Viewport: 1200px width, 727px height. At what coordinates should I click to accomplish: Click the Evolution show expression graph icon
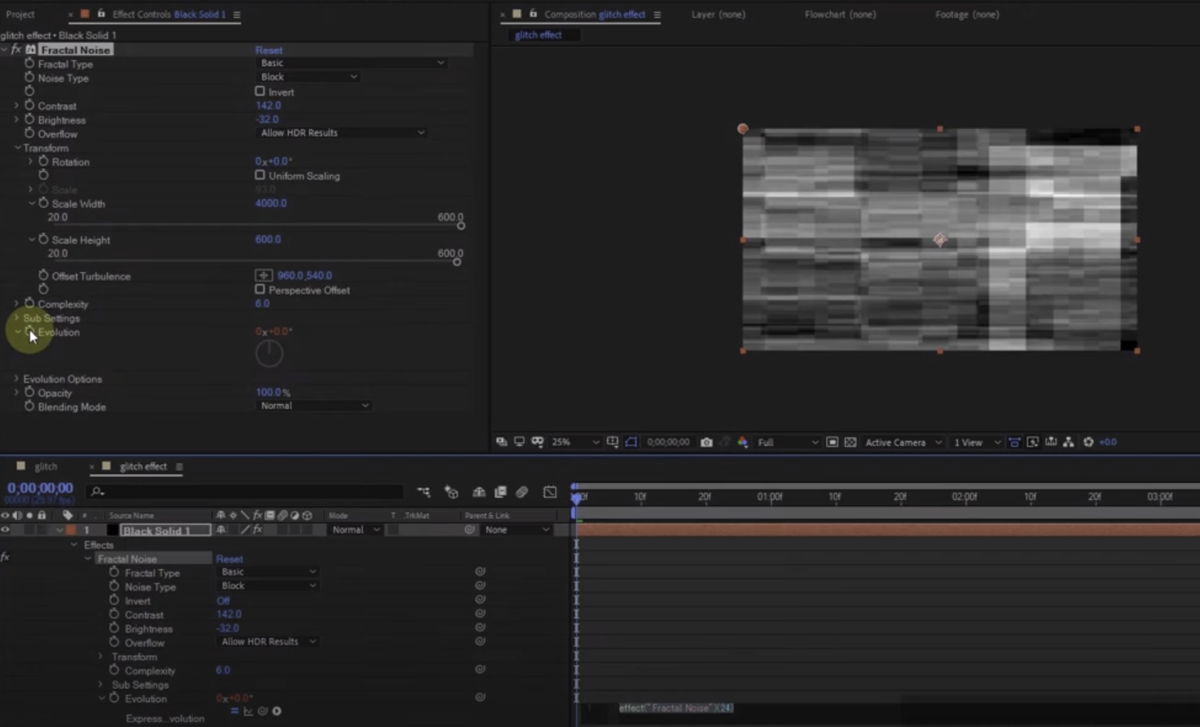(249, 711)
